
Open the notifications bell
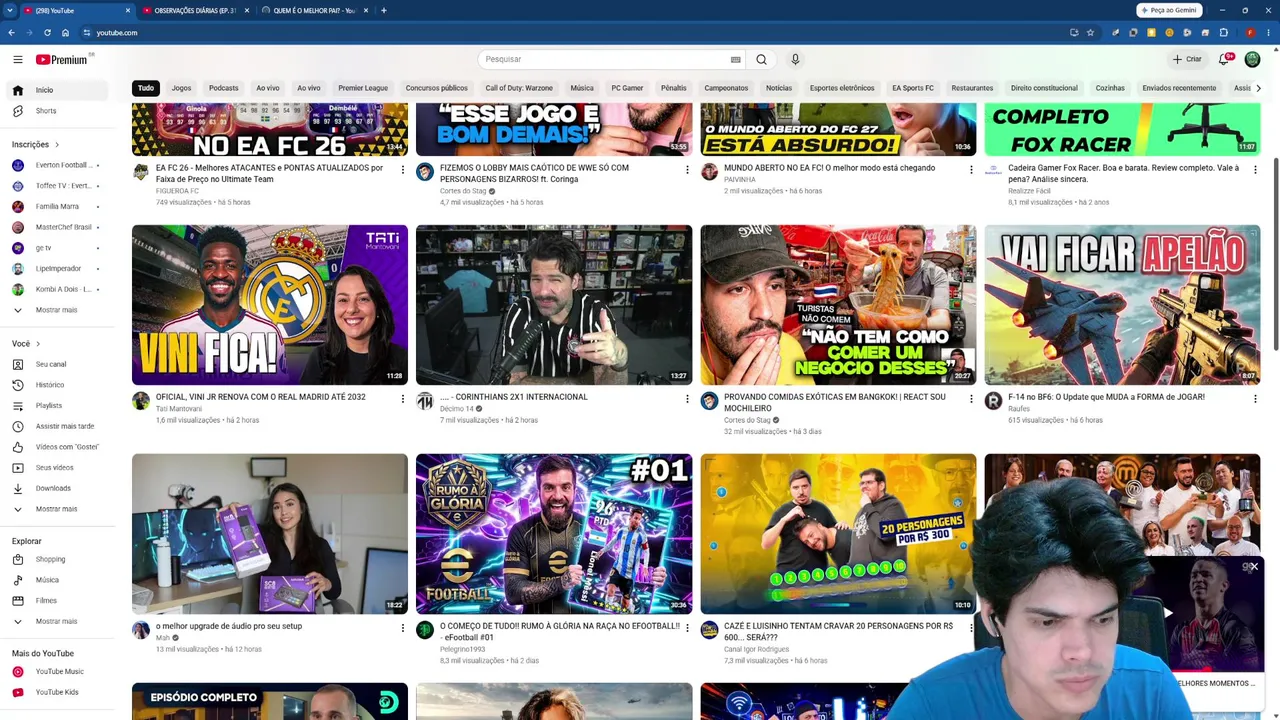[1224, 59]
